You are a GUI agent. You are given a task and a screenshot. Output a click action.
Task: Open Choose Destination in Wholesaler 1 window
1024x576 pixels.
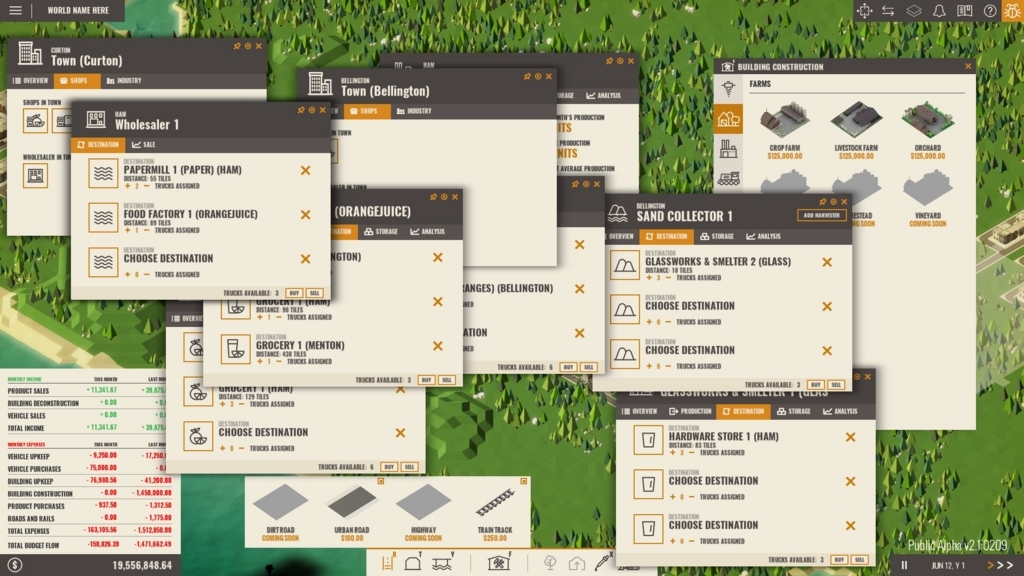[x=168, y=259]
